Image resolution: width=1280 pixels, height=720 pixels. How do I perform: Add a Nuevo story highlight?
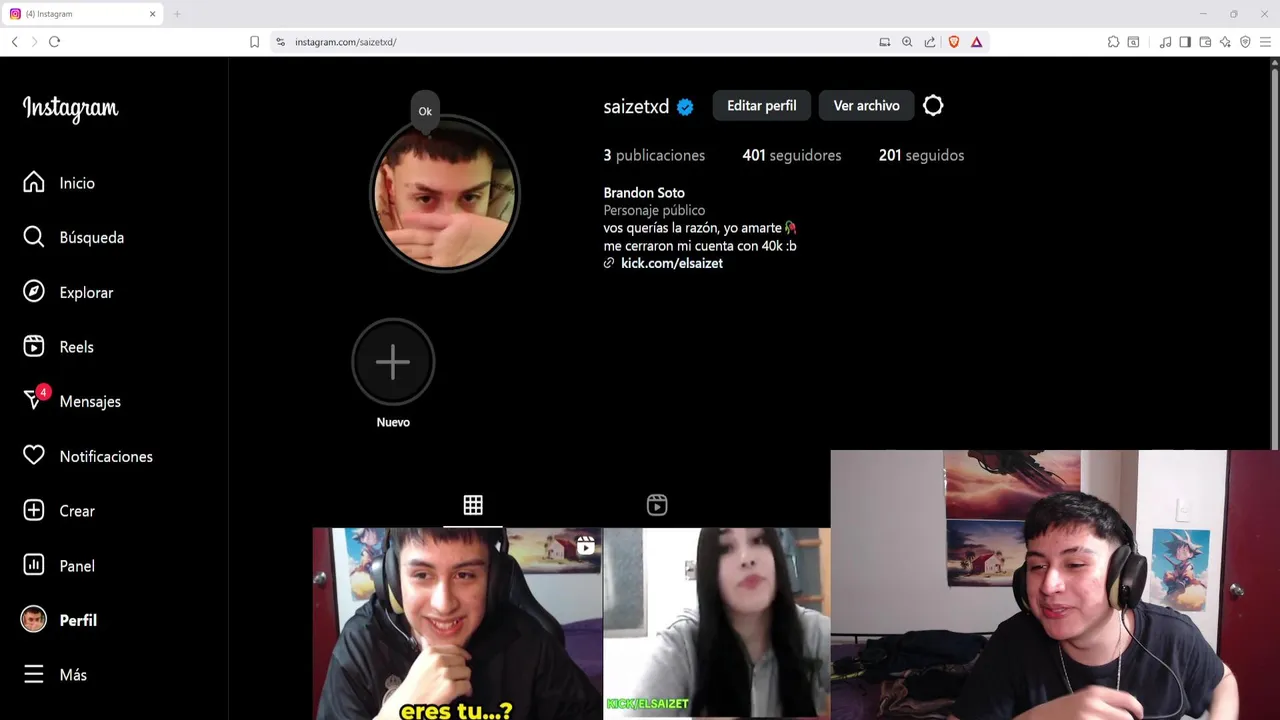(x=393, y=362)
